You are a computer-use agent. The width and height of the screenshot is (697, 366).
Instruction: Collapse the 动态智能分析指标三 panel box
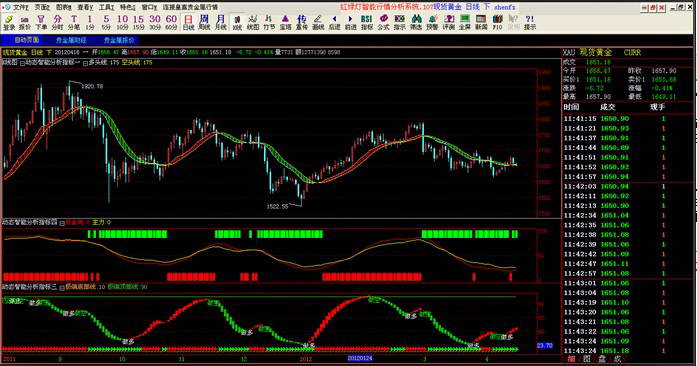click(x=62, y=287)
